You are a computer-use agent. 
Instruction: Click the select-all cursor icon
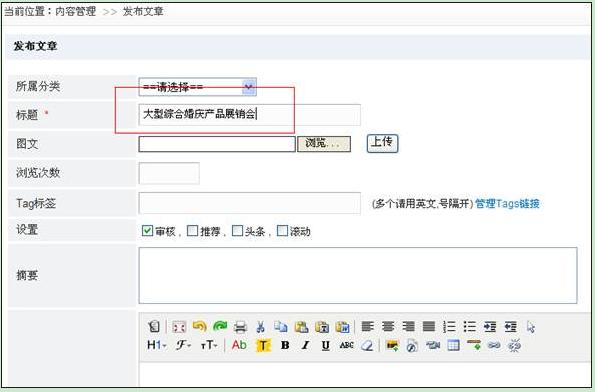point(530,327)
